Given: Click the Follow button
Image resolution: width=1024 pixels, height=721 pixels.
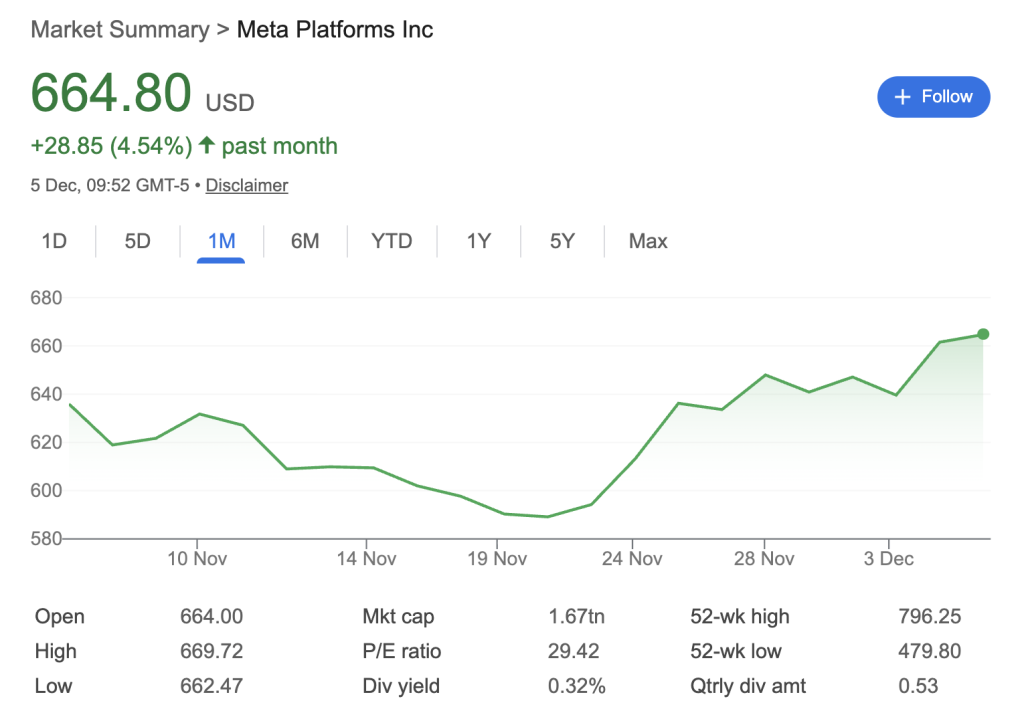Looking at the screenshot, I should pos(933,97).
